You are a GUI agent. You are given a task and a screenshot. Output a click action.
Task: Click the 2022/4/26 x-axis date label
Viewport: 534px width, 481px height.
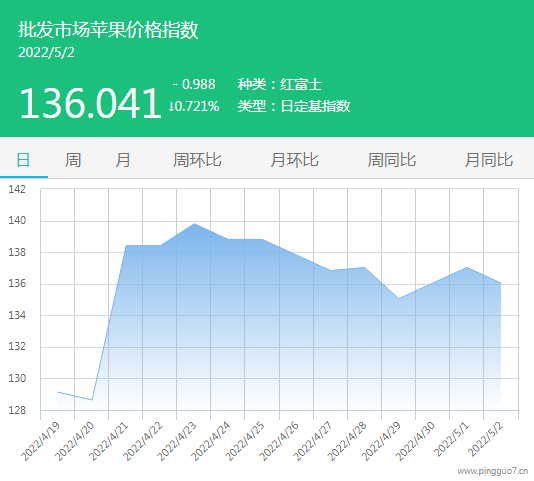(x=279, y=441)
